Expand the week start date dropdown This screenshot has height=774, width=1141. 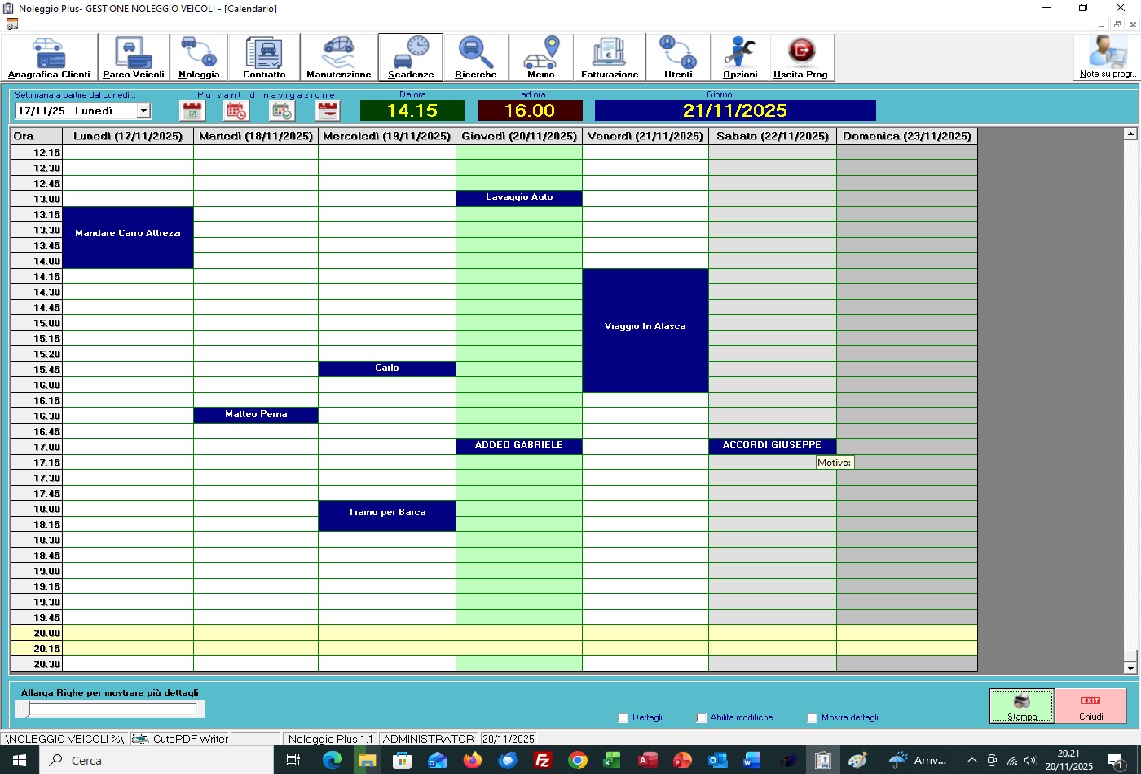coord(144,111)
